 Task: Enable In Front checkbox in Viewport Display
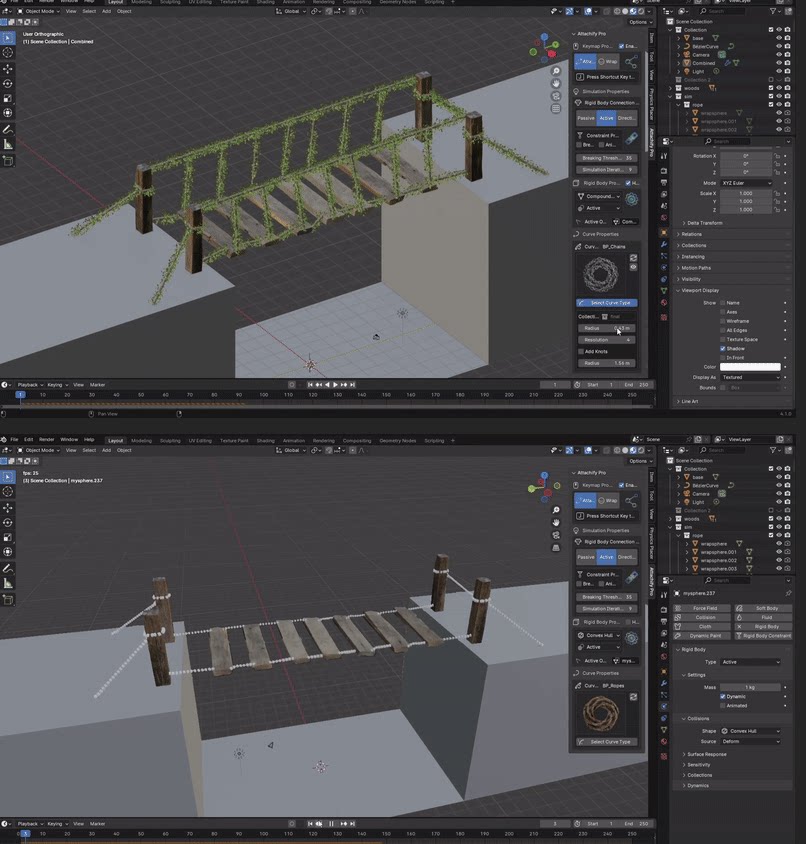[x=723, y=357]
